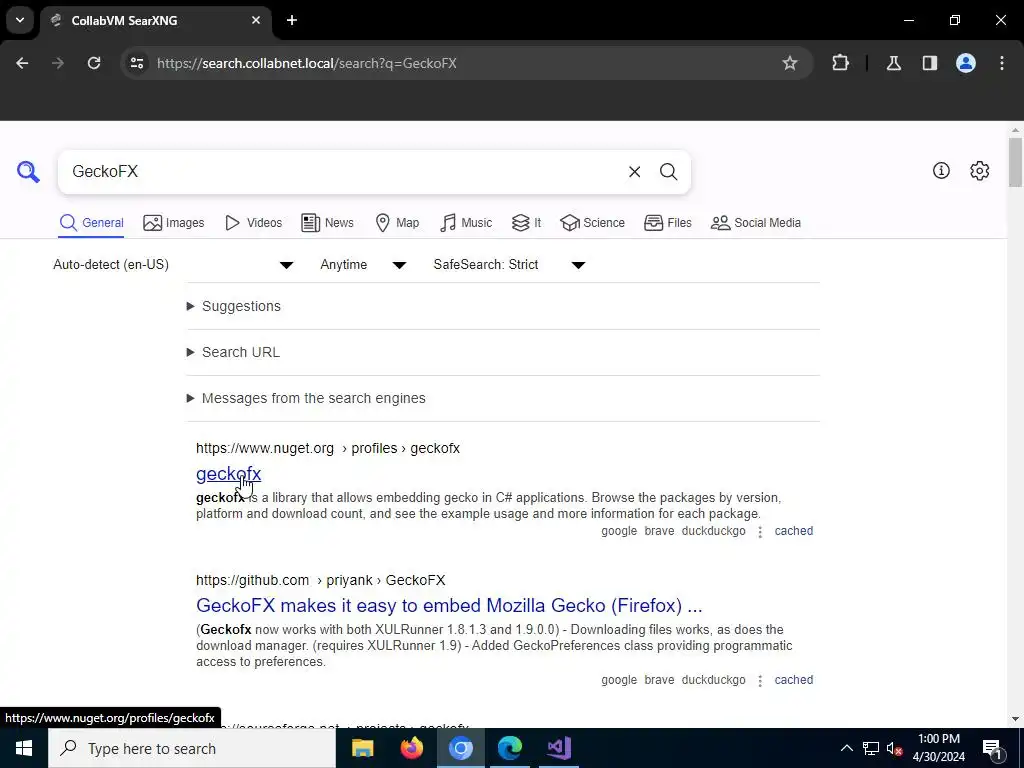This screenshot has height=768, width=1024.
Task: Switch to the It tab
Action: click(526, 223)
